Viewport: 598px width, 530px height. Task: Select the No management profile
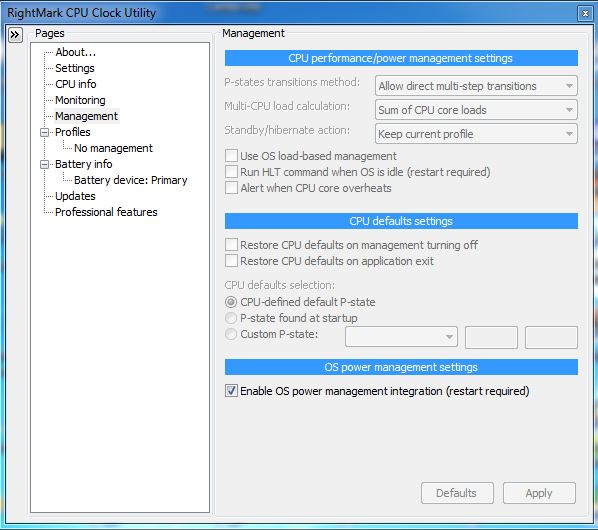(113, 148)
